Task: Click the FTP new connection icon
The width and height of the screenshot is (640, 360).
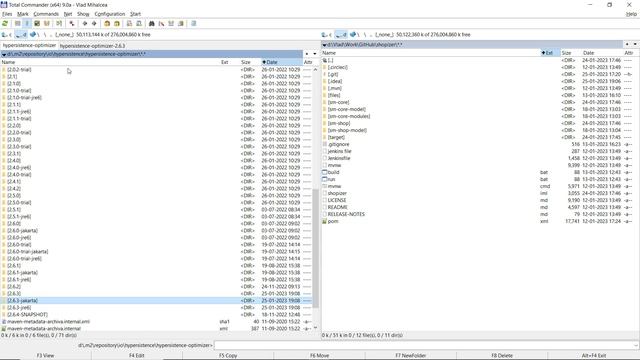Action: click(139, 24)
